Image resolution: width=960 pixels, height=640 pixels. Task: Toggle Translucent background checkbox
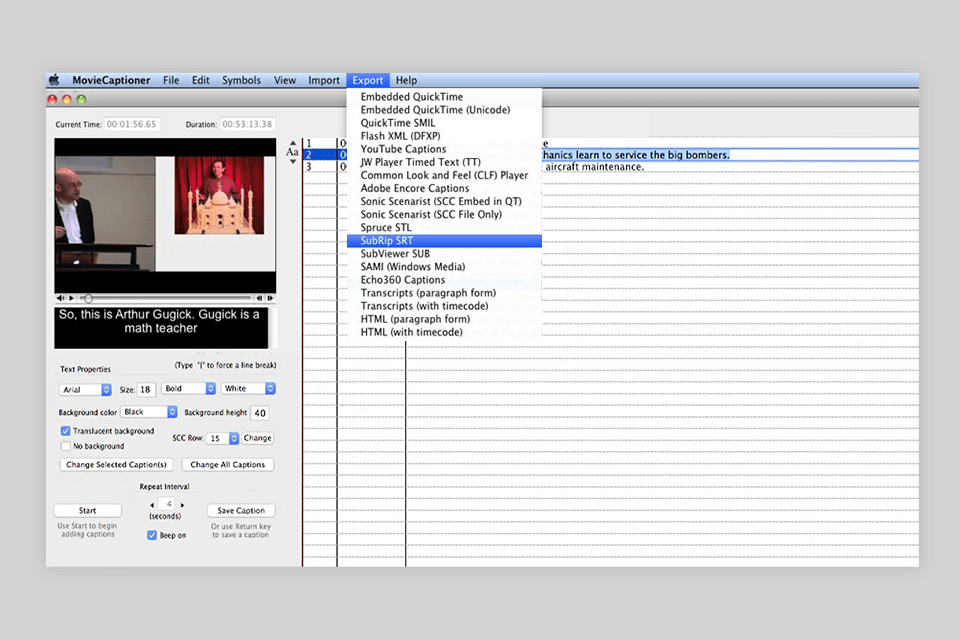tap(66, 431)
